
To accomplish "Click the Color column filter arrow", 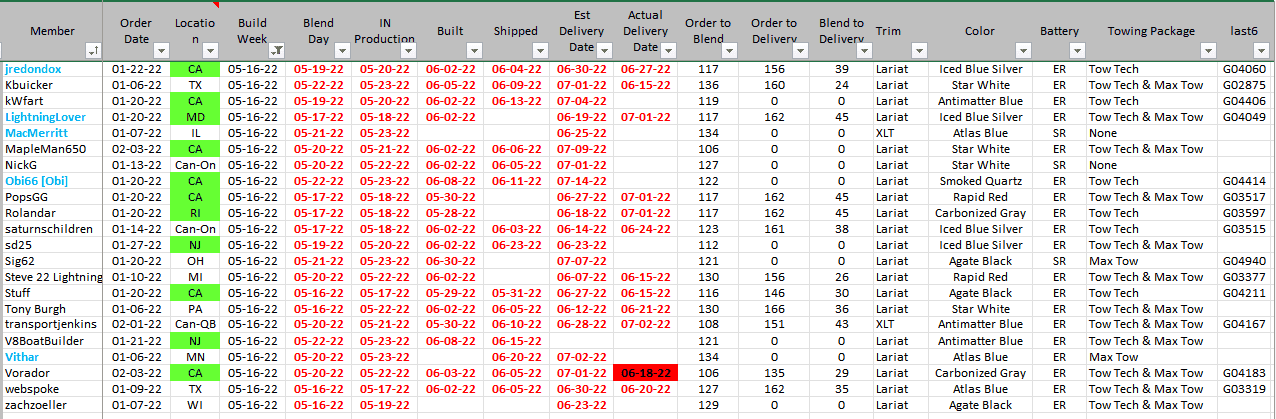I will pyautogui.click(x=1021, y=50).
